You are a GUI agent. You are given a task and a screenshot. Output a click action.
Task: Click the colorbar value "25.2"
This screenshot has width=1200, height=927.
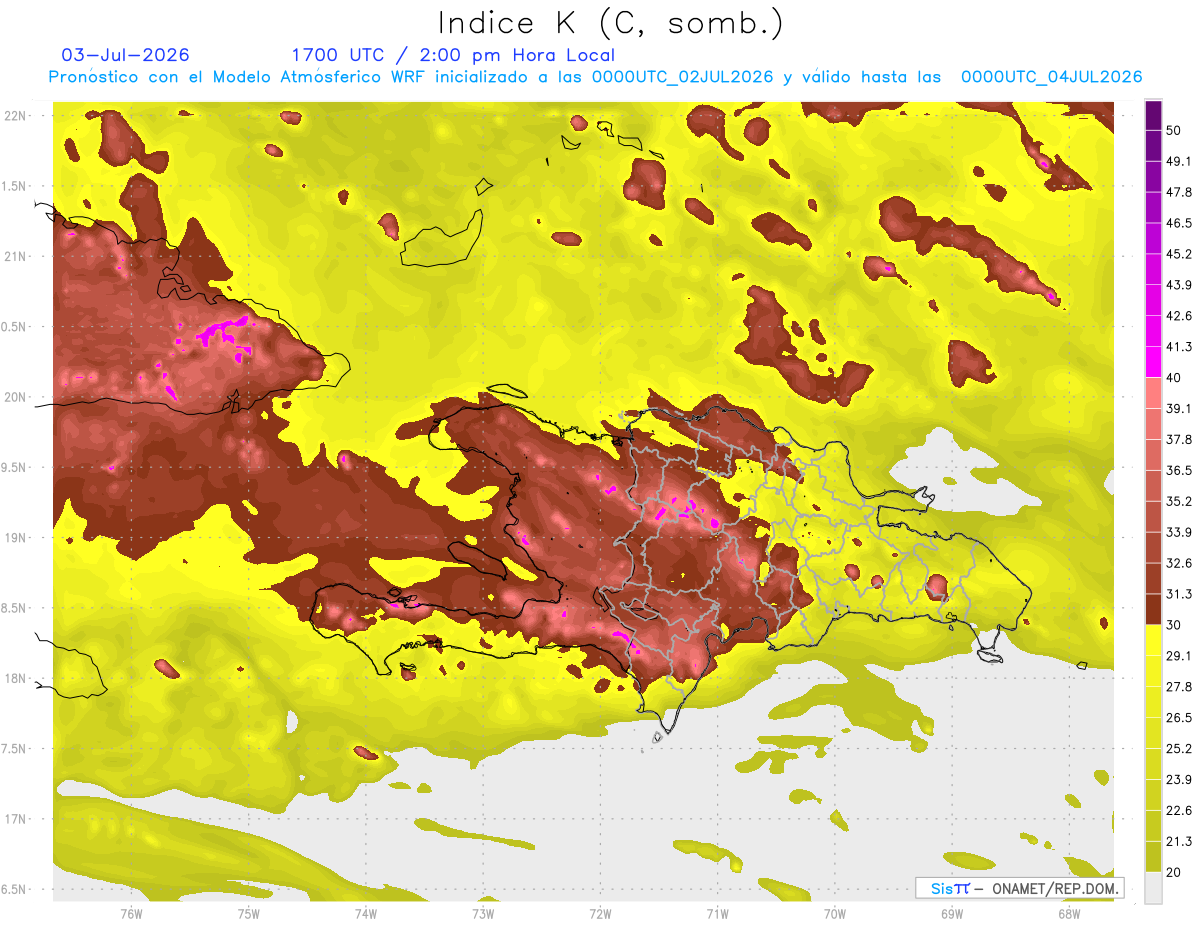click(x=1179, y=748)
